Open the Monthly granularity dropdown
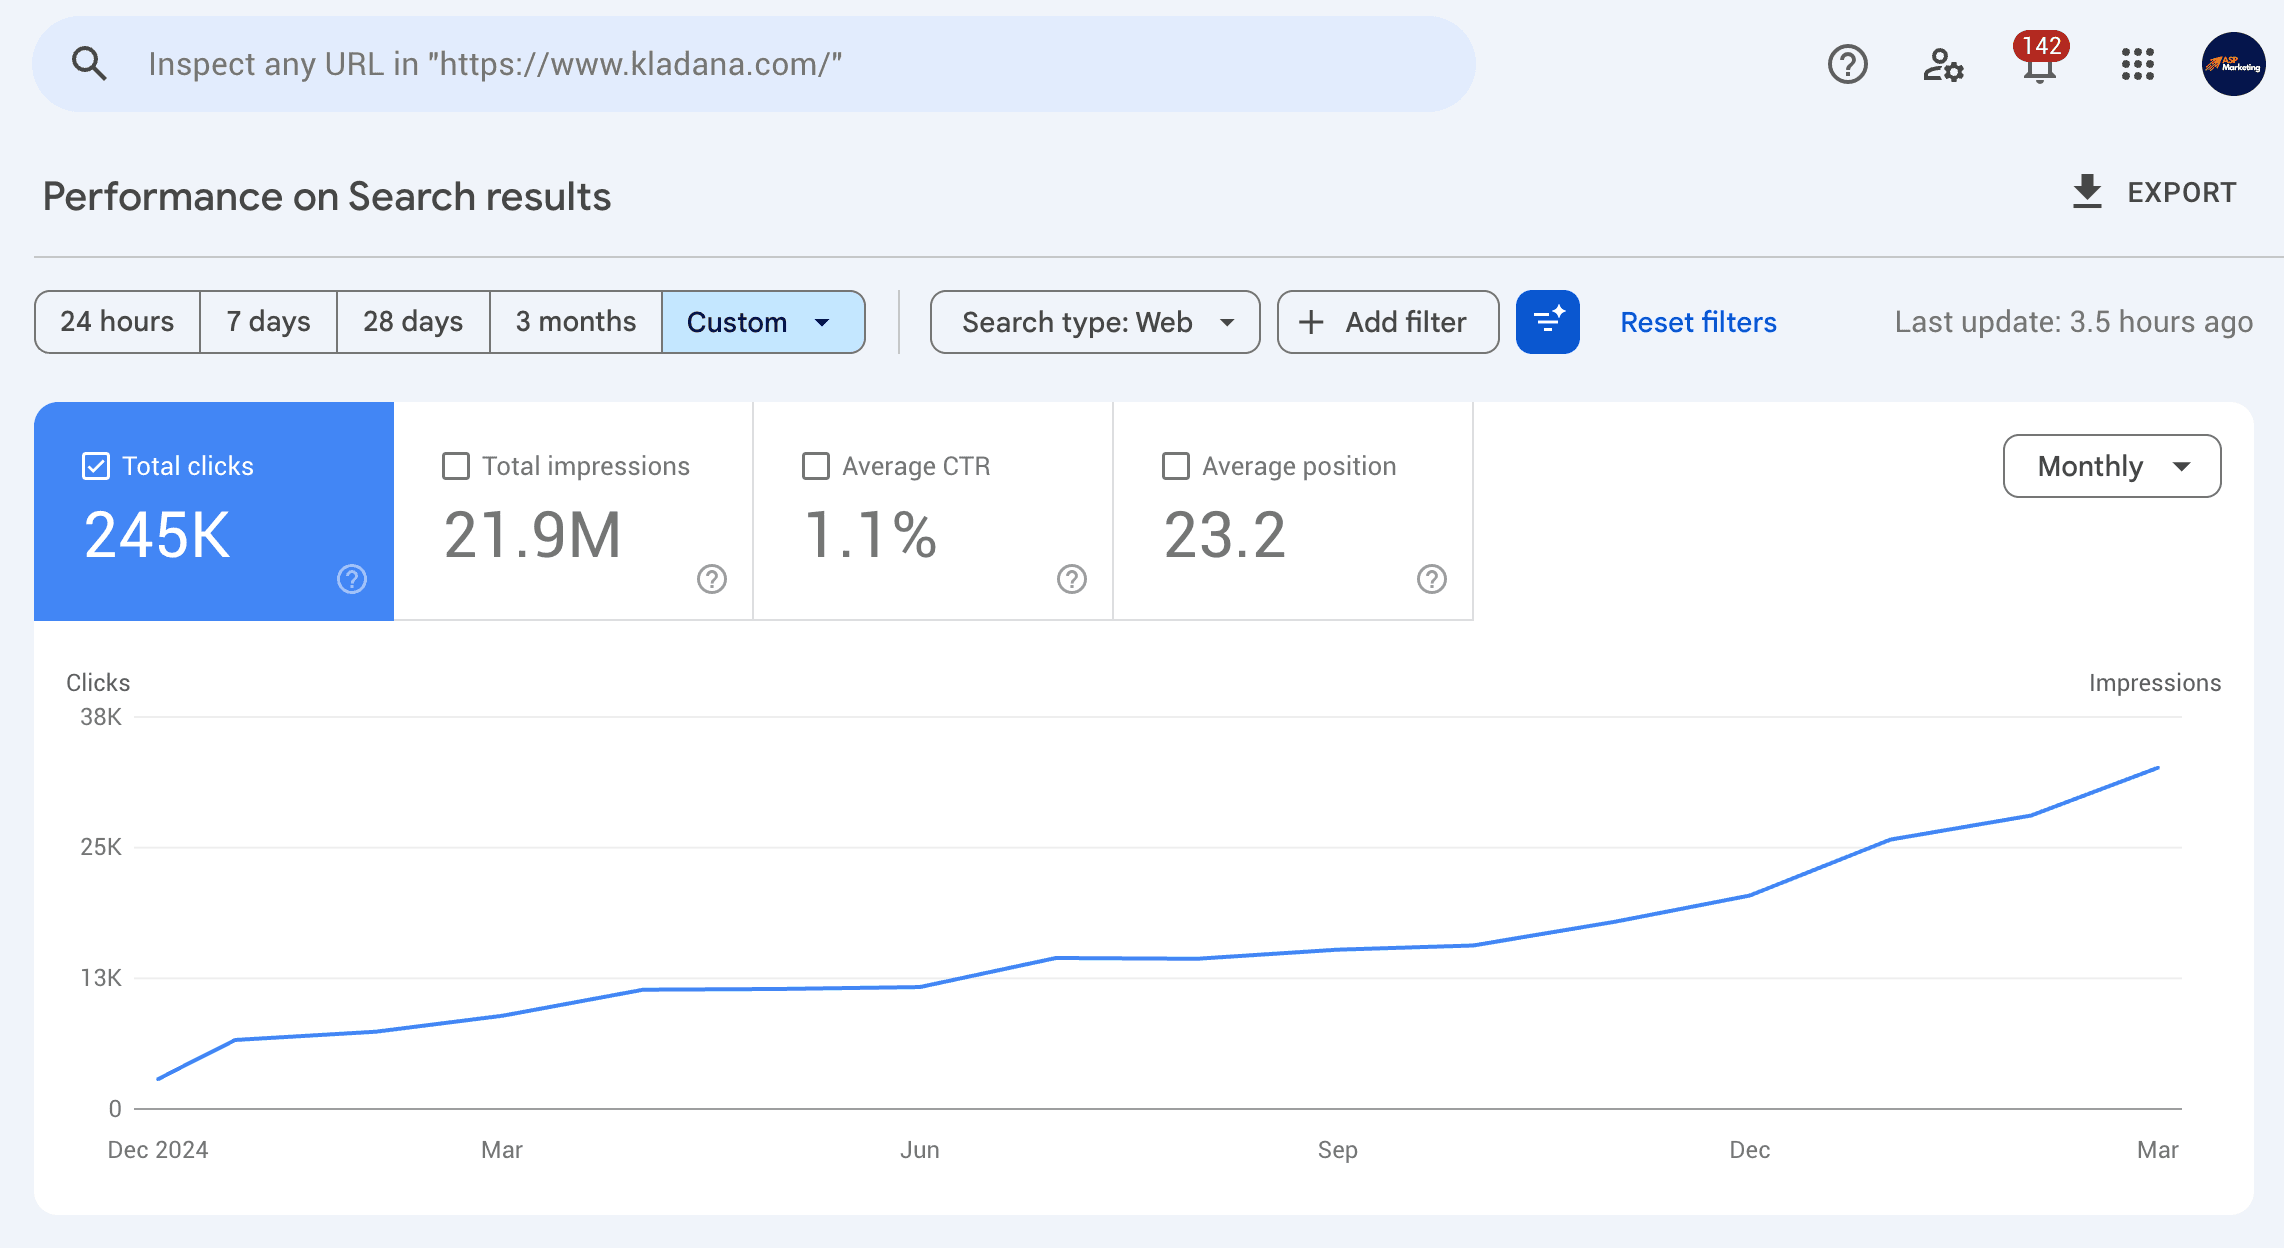The height and width of the screenshot is (1248, 2284). pyautogui.click(x=2111, y=465)
